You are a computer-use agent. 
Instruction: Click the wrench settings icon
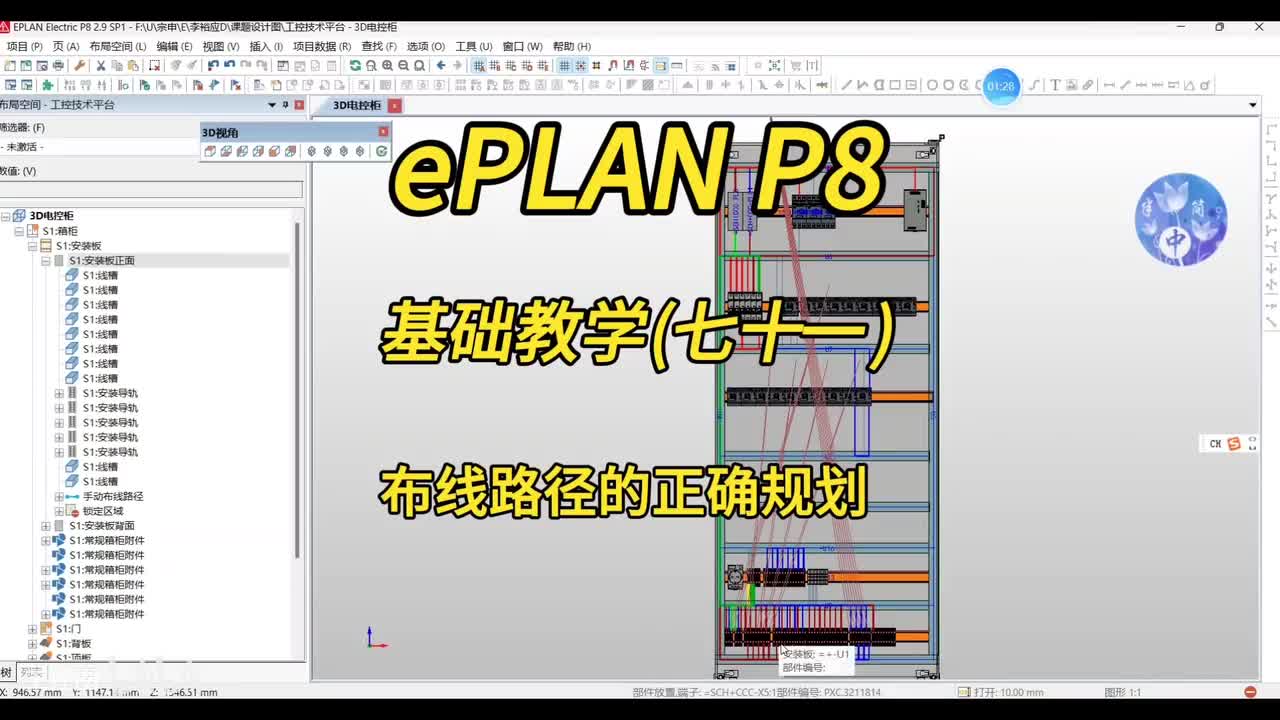[x=79, y=65]
